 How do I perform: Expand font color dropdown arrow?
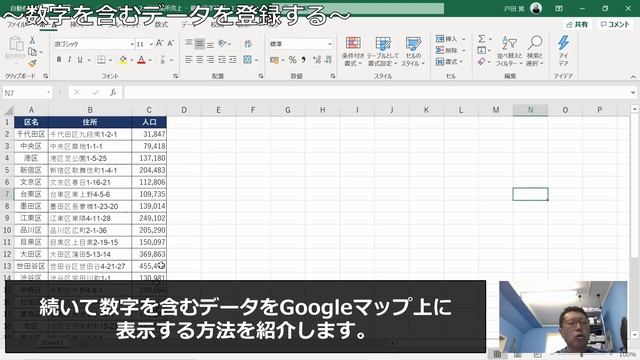click(x=150, y=60)
